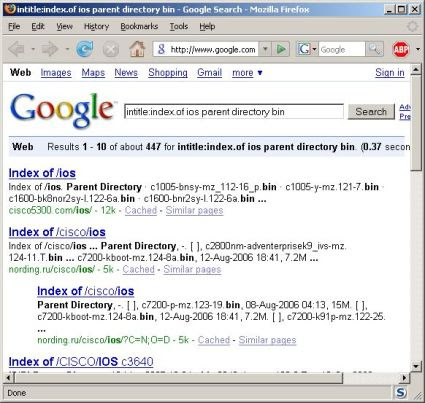This screenshot has height=403, width=425.
Task: Click the Back navigation arrow
Action: click(x=17, y=50)
